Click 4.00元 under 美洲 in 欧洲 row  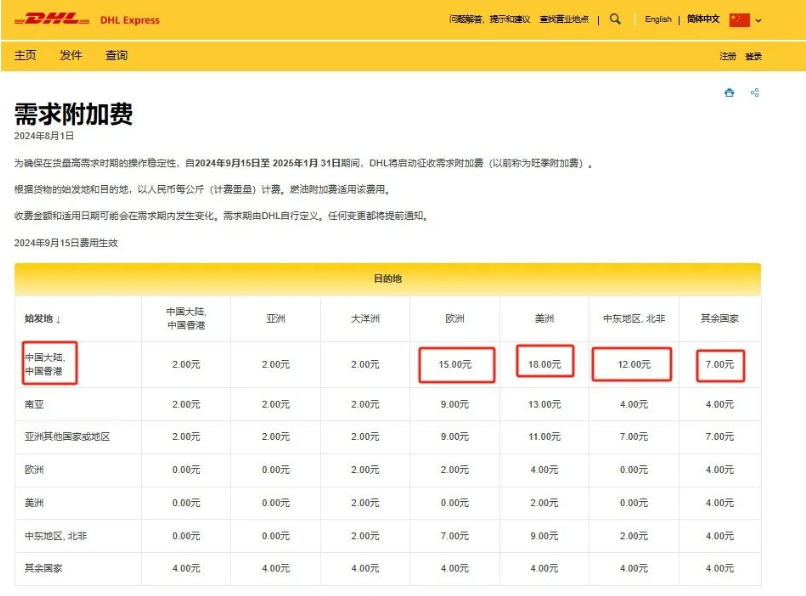(544, 469)
